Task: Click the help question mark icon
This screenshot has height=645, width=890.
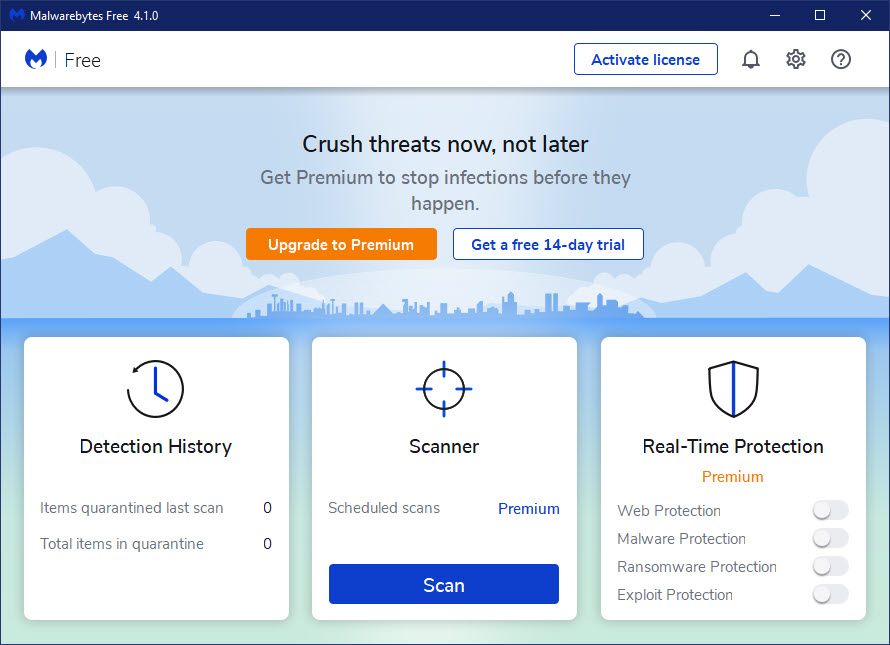Action: pyautogui.click(x=841, y=60)
